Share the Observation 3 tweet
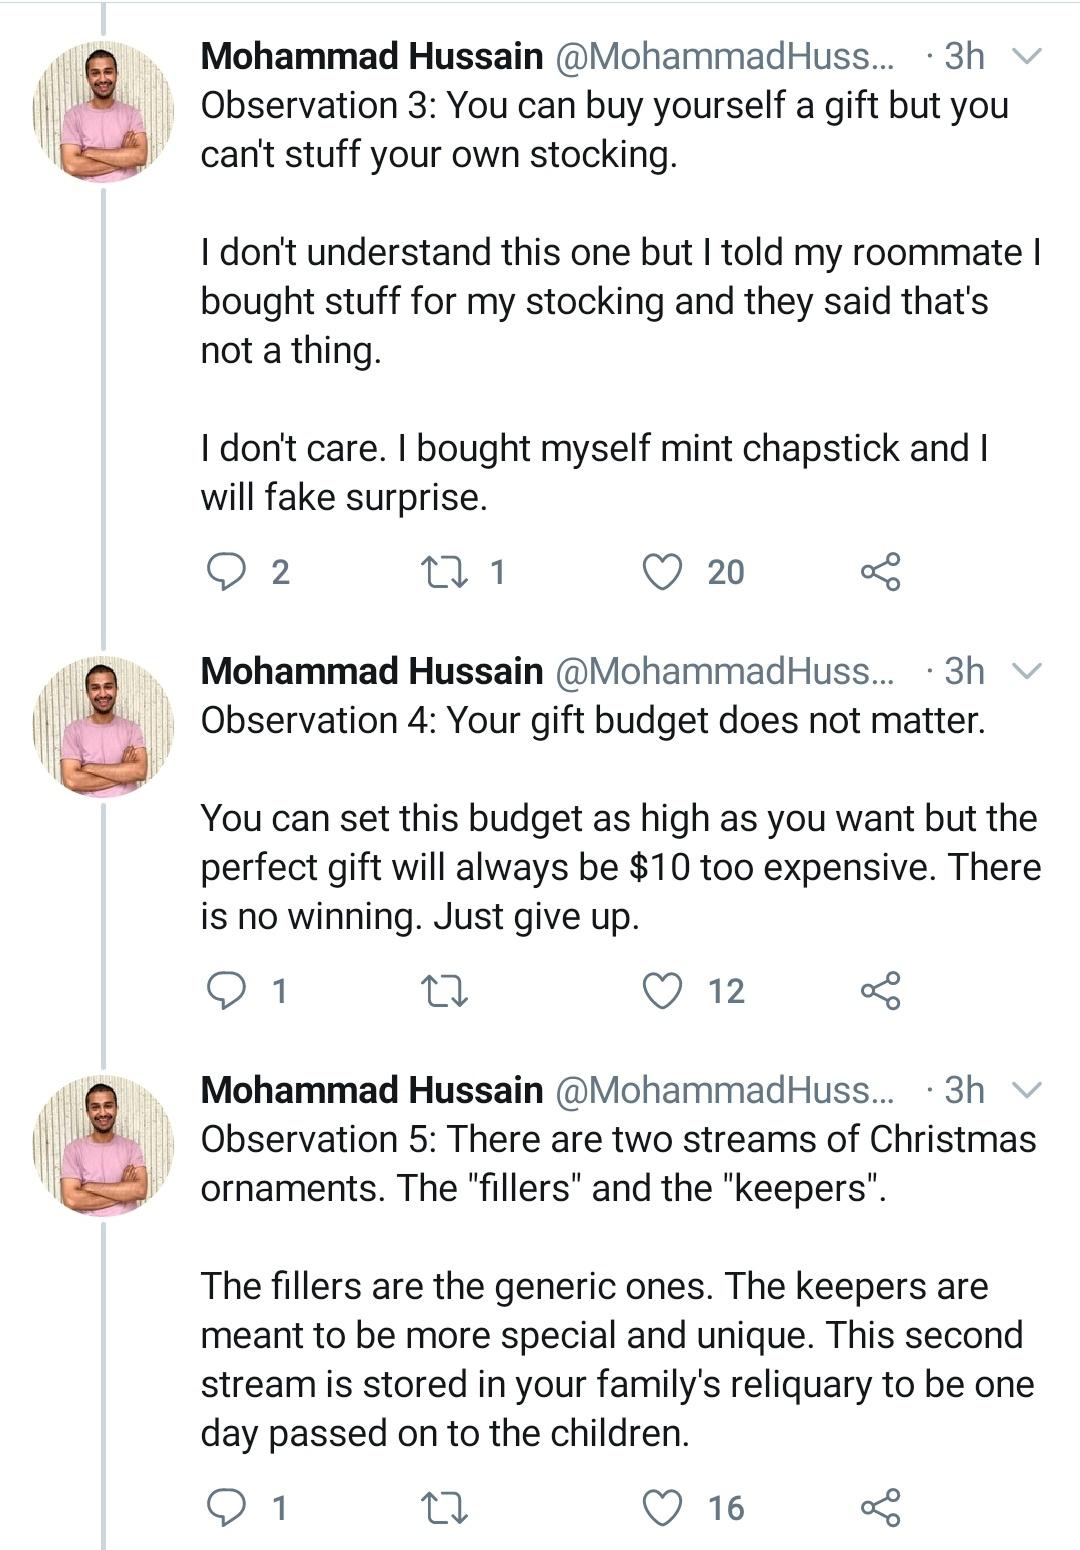1080x1550 pixels. [880, 572]
